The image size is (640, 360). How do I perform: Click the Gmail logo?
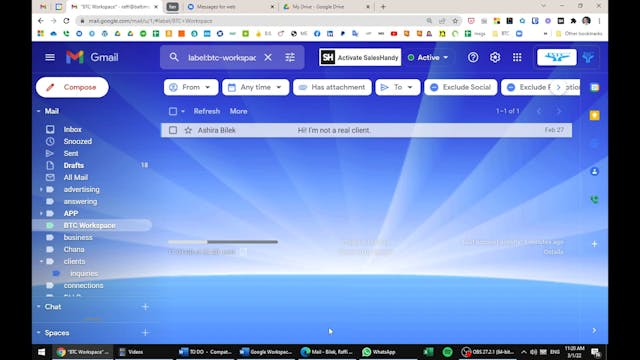point(92,58)
